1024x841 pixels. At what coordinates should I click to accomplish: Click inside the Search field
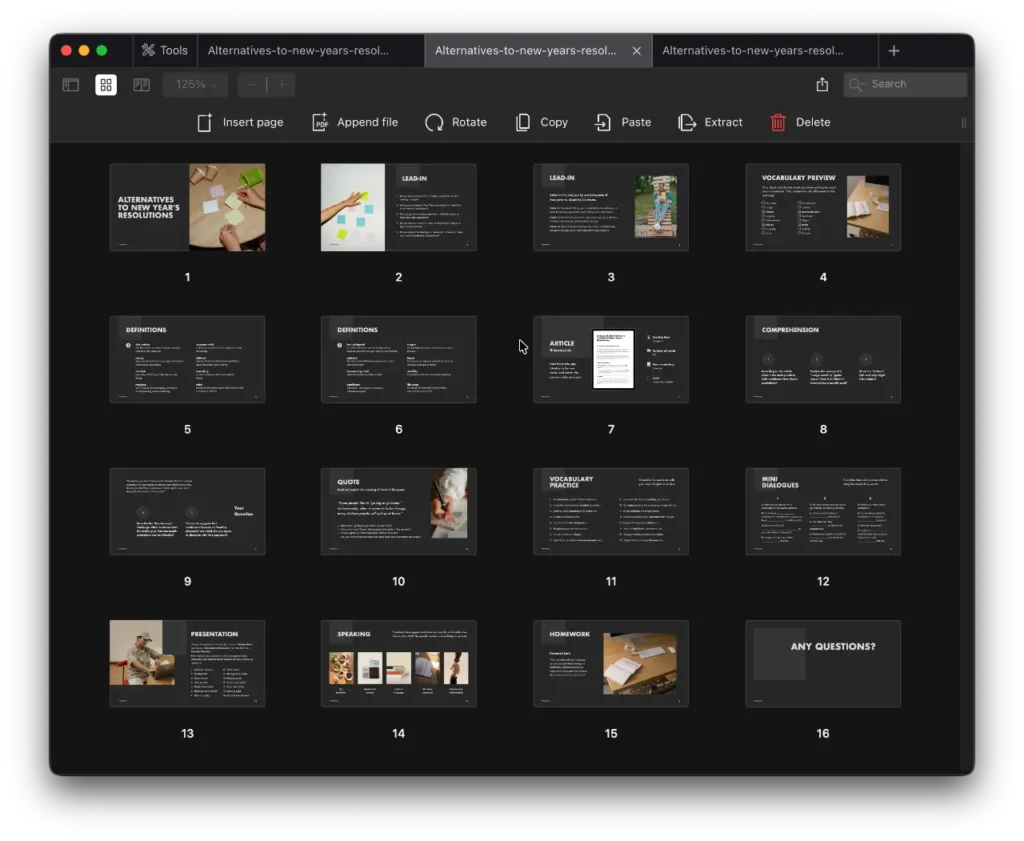914,85
